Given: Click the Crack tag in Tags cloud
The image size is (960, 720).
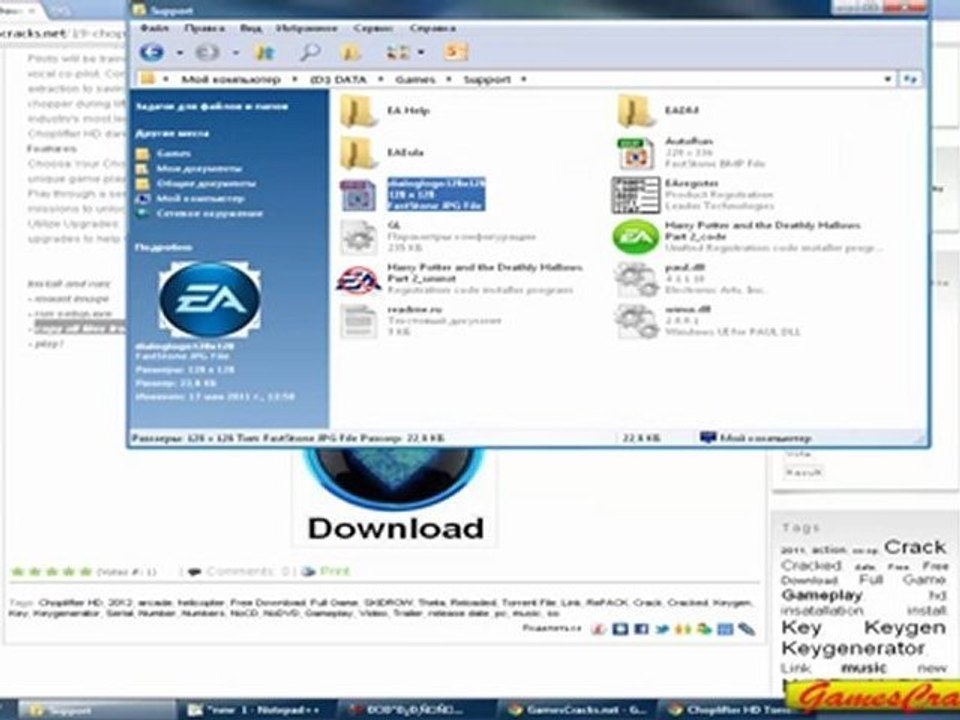Looking at the screenshot, I should click(x=915, y=547).
